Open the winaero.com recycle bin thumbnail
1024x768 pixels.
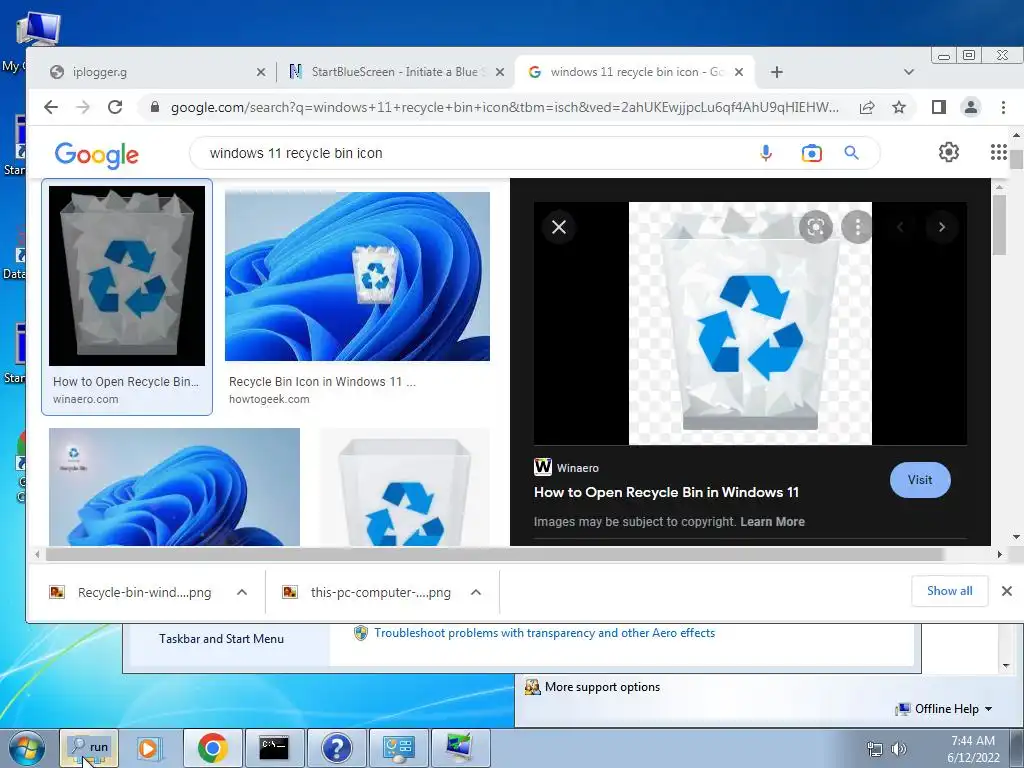coord(127,276)
